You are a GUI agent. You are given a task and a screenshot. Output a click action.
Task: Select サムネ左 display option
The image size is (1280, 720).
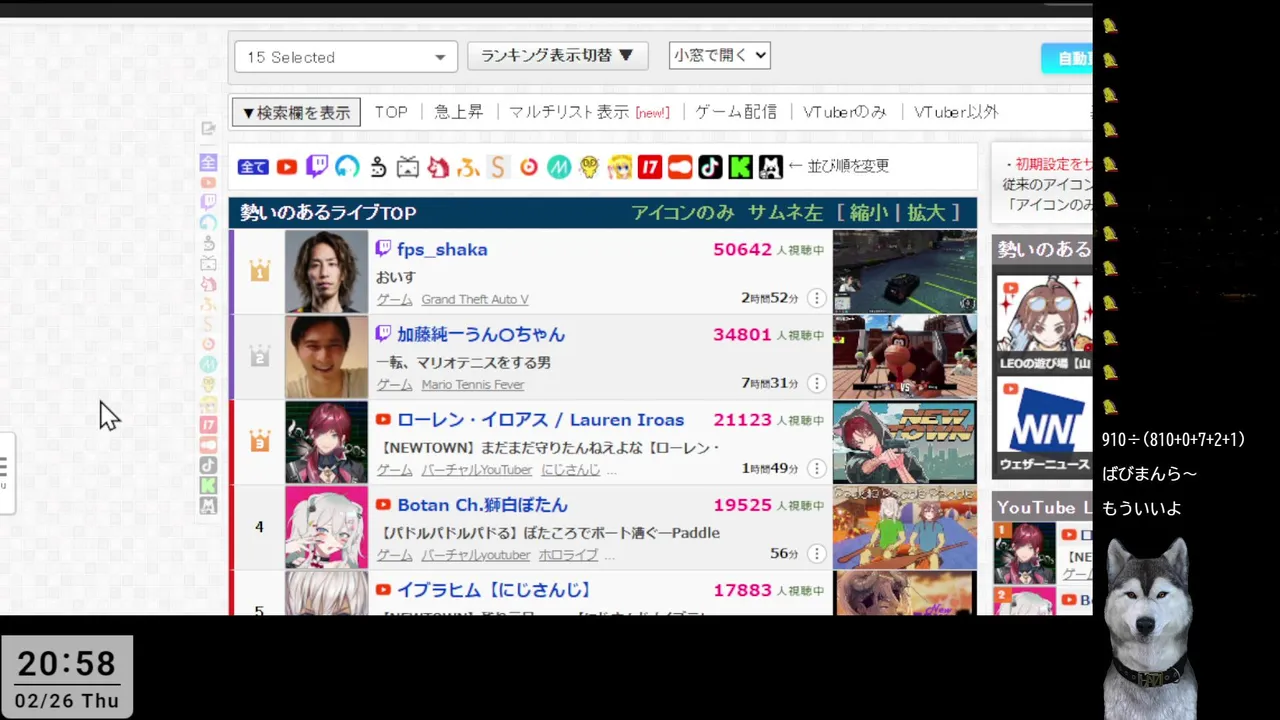click(785, 213)
